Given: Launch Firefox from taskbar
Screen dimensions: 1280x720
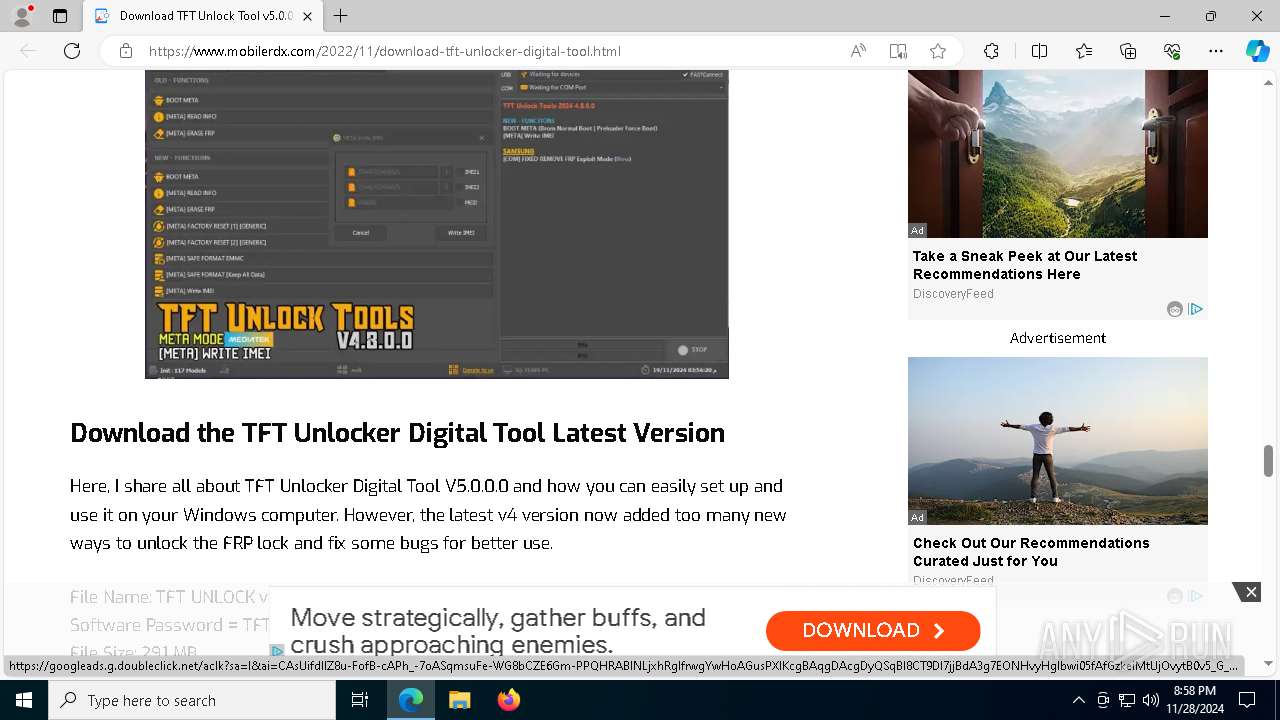Looking at the screenshot, I should point(508,700).
